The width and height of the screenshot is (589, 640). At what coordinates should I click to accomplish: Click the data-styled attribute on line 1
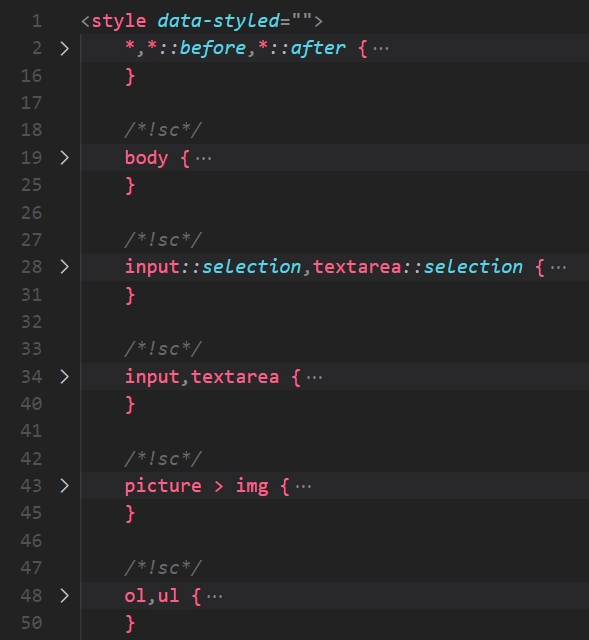tap(218, 21)
